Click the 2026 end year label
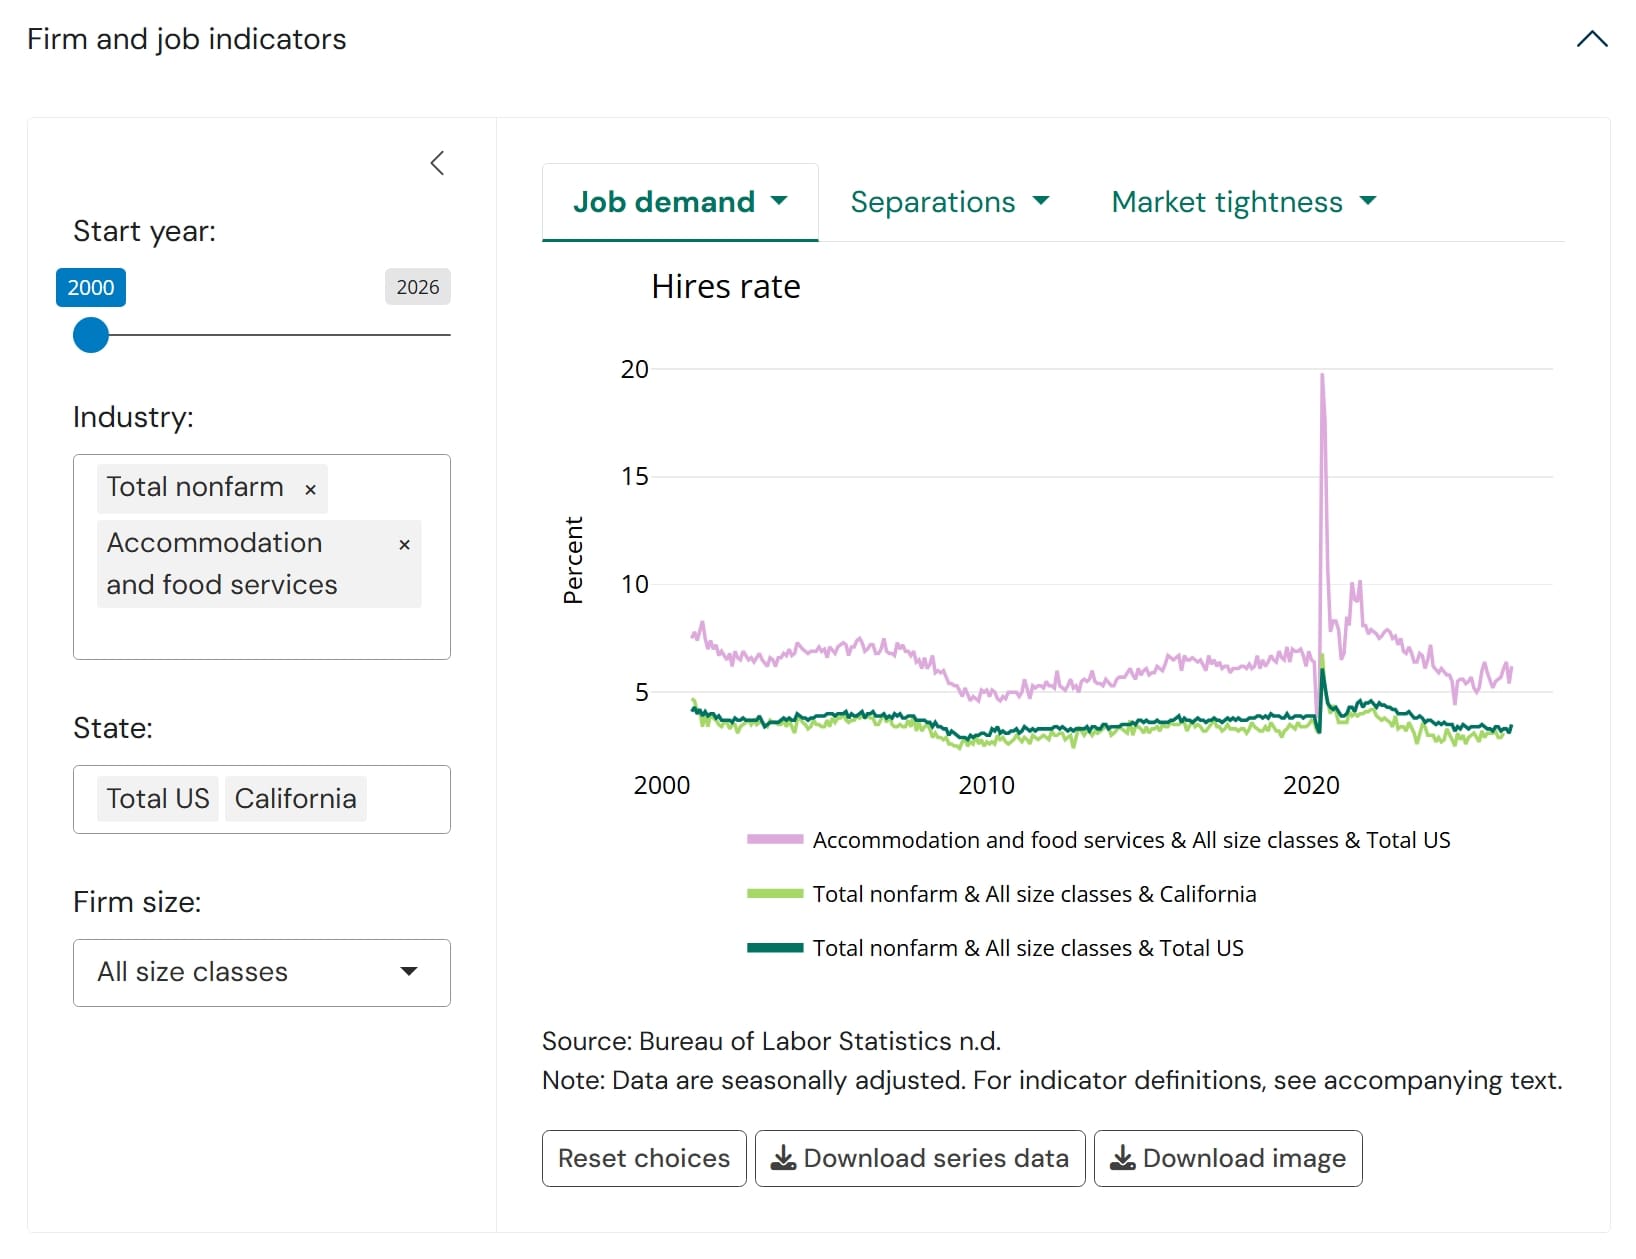1636x1259 pixels. pos(418,287)
